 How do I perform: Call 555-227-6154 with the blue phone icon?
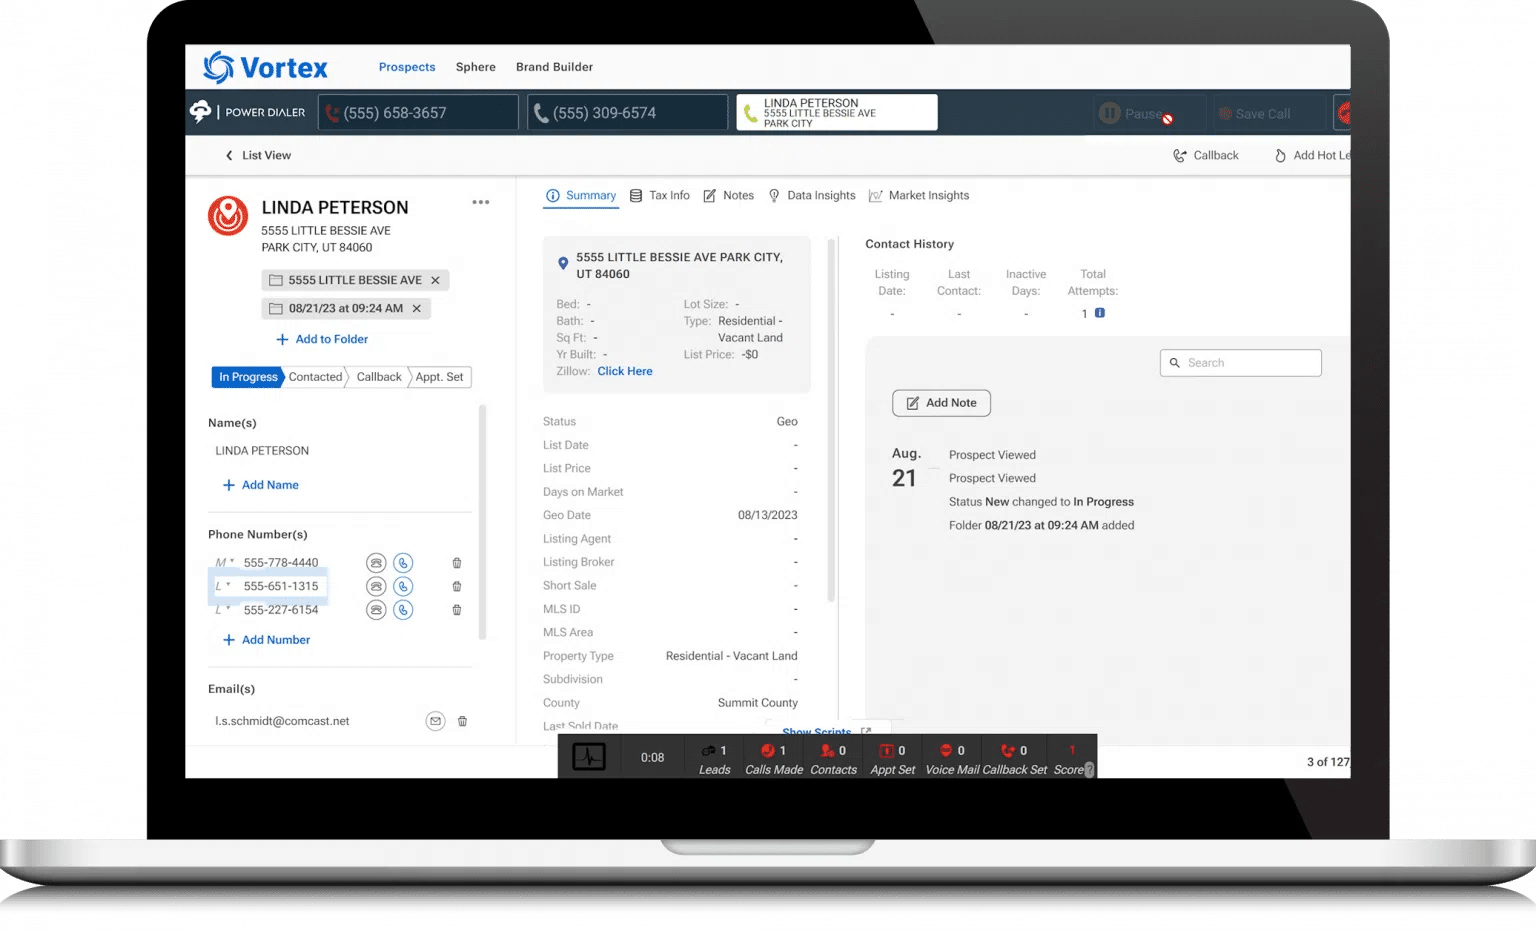pos(403,610)
